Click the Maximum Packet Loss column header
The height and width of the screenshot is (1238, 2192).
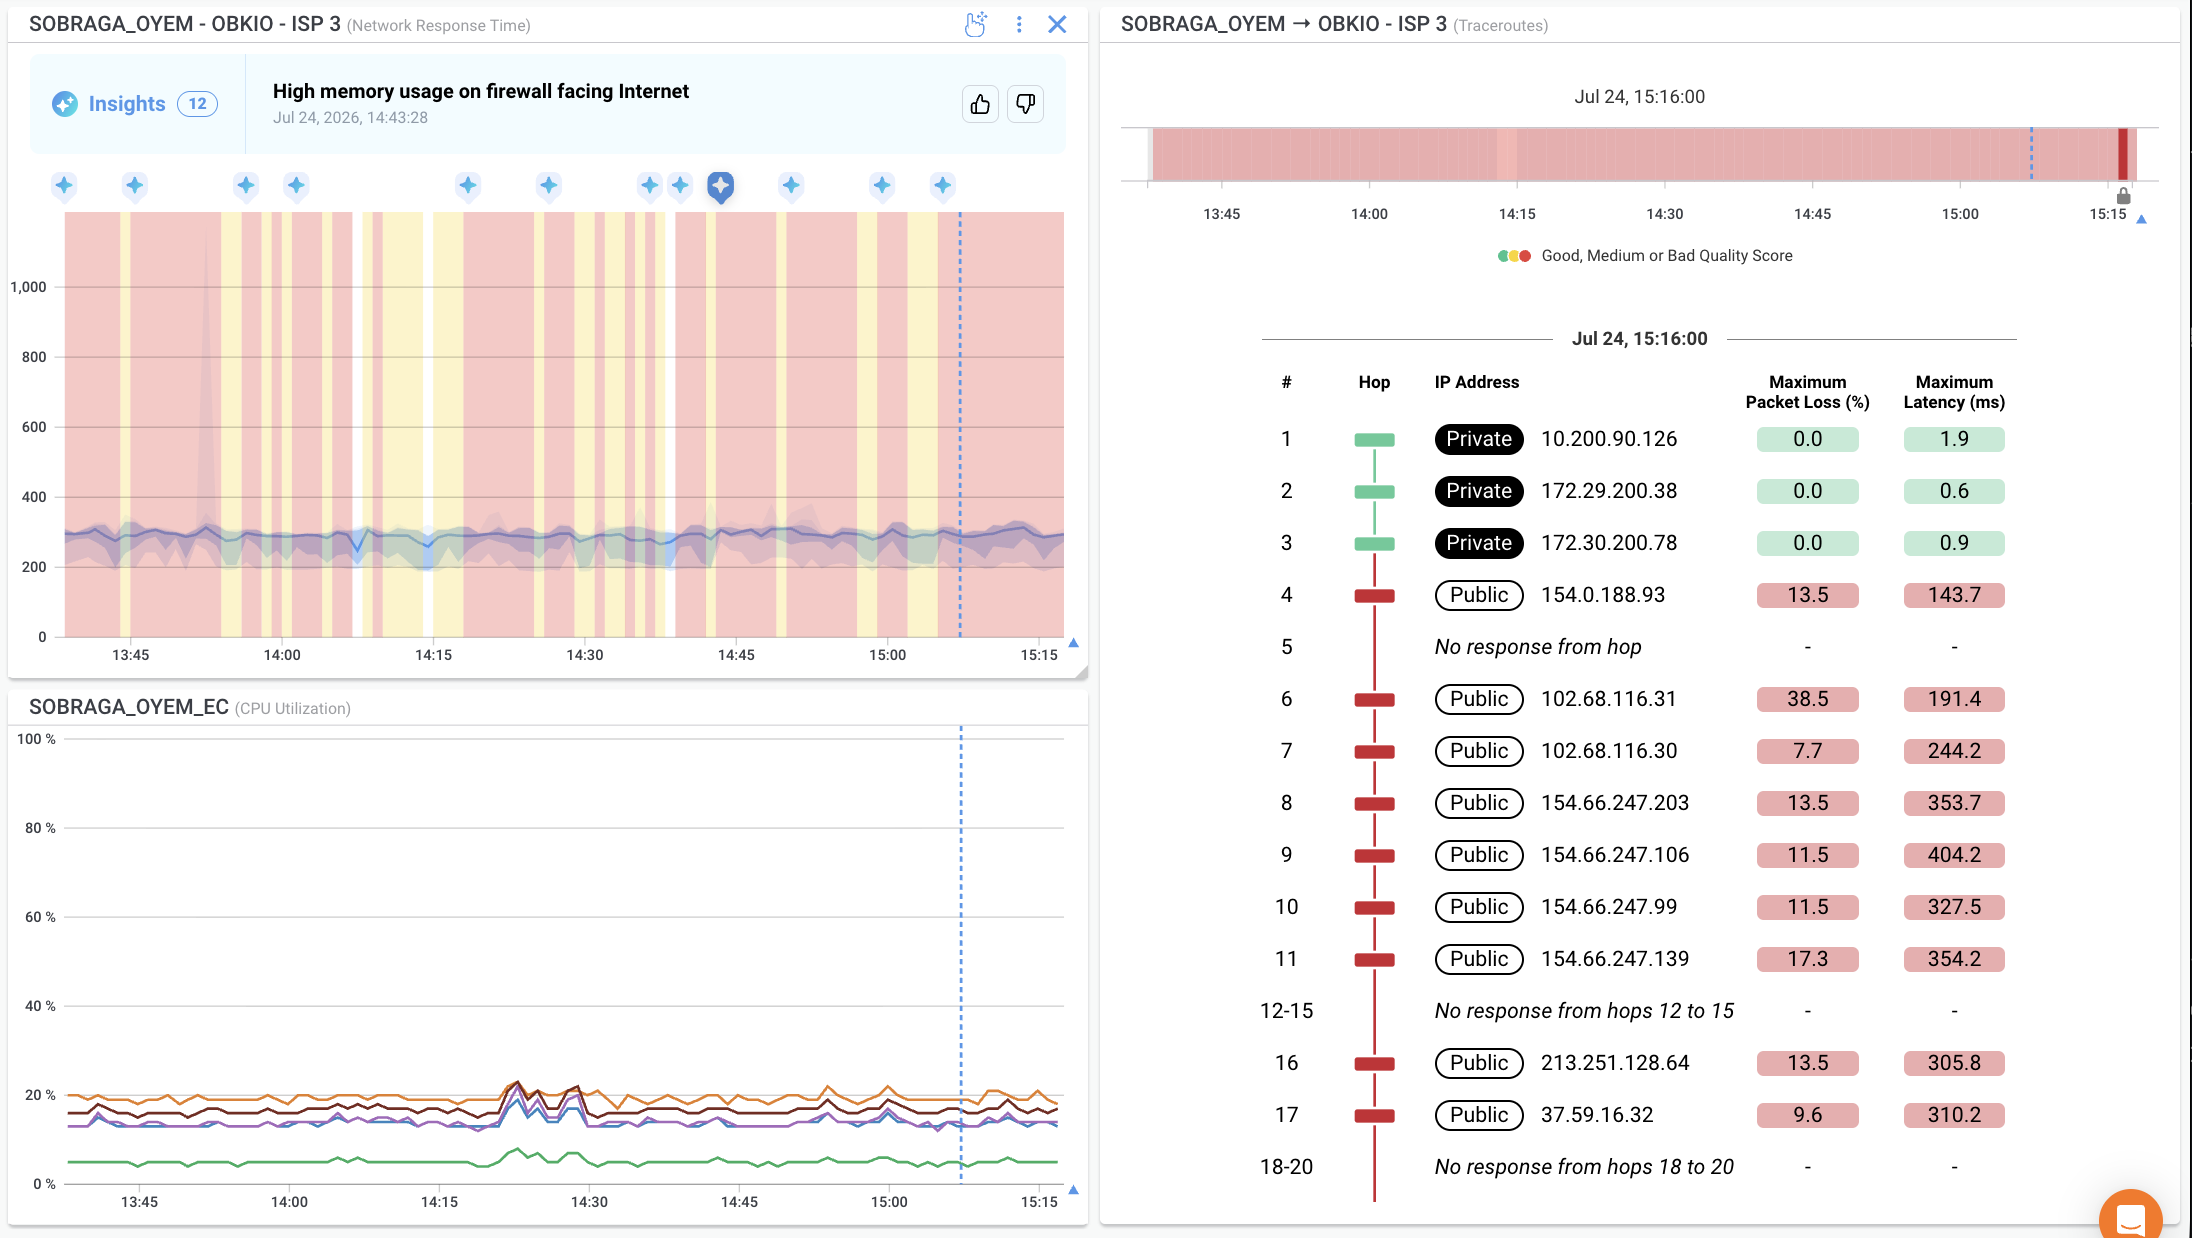pyautogui.click(x=1807, y=392)
